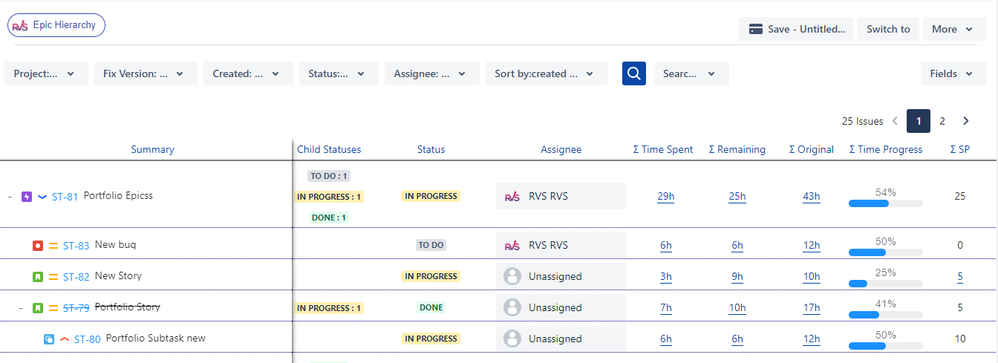Click the red bug icon for ST-83
This screenshot has width=998, height=363.
[x=38, y=245]
